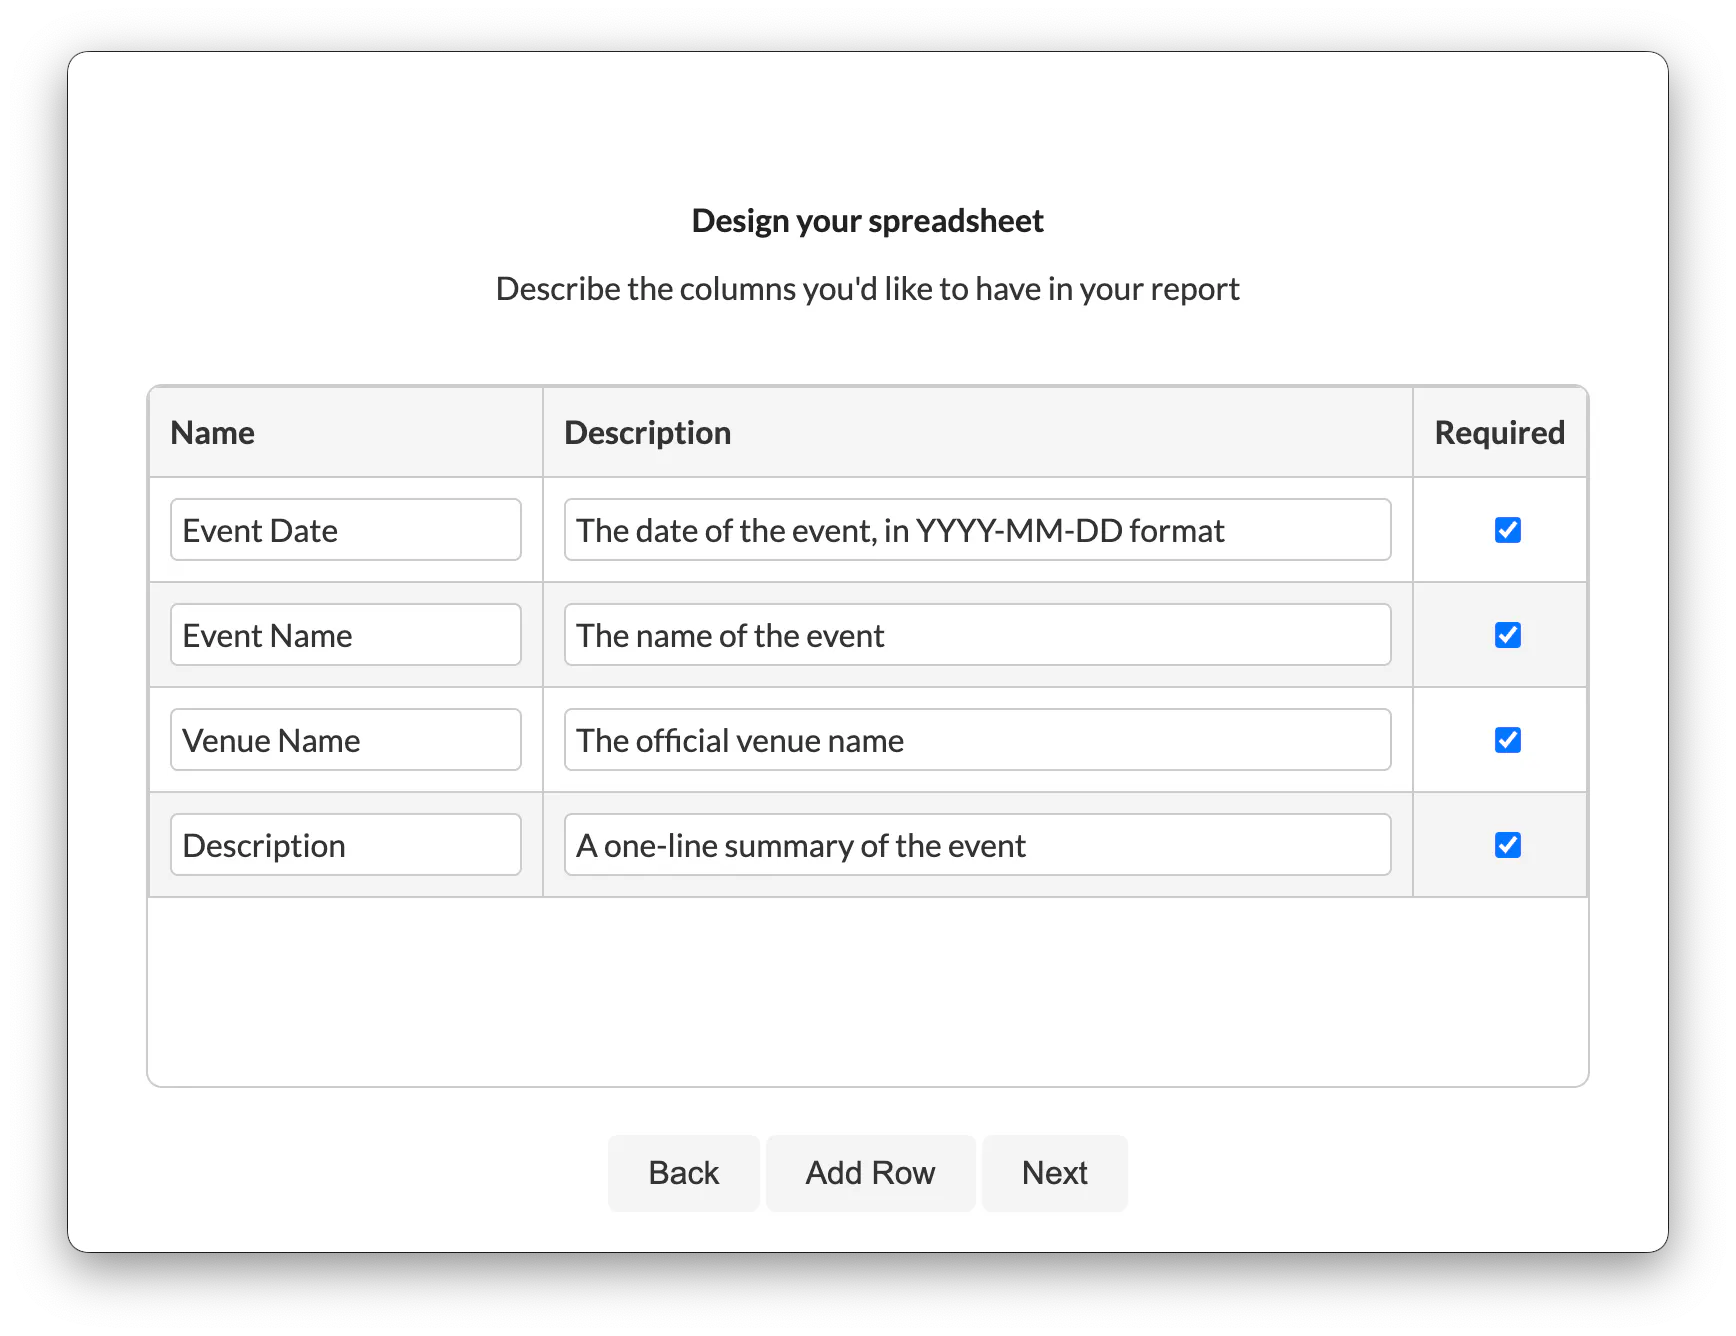Select the Venue Name name input
Image resolution: width=1736 pixels, height=1336 pixels.
click(346, 740)
